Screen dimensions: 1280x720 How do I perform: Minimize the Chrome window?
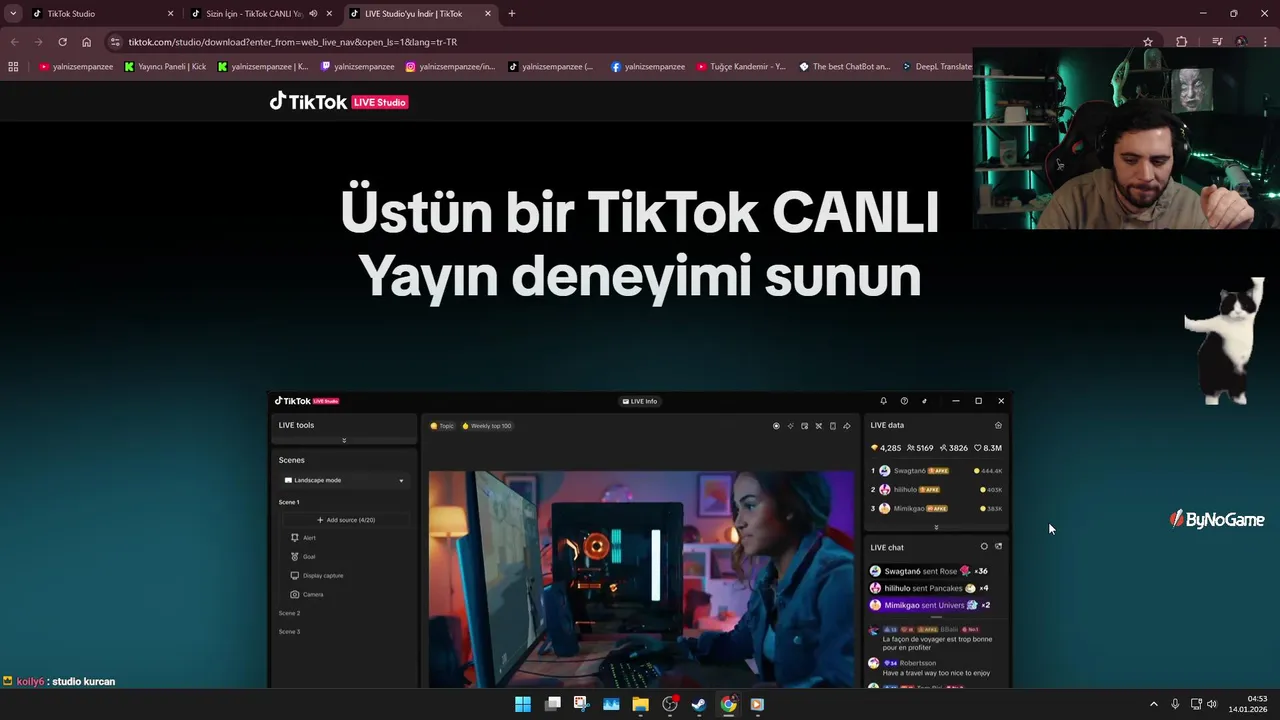point(1203,13)
